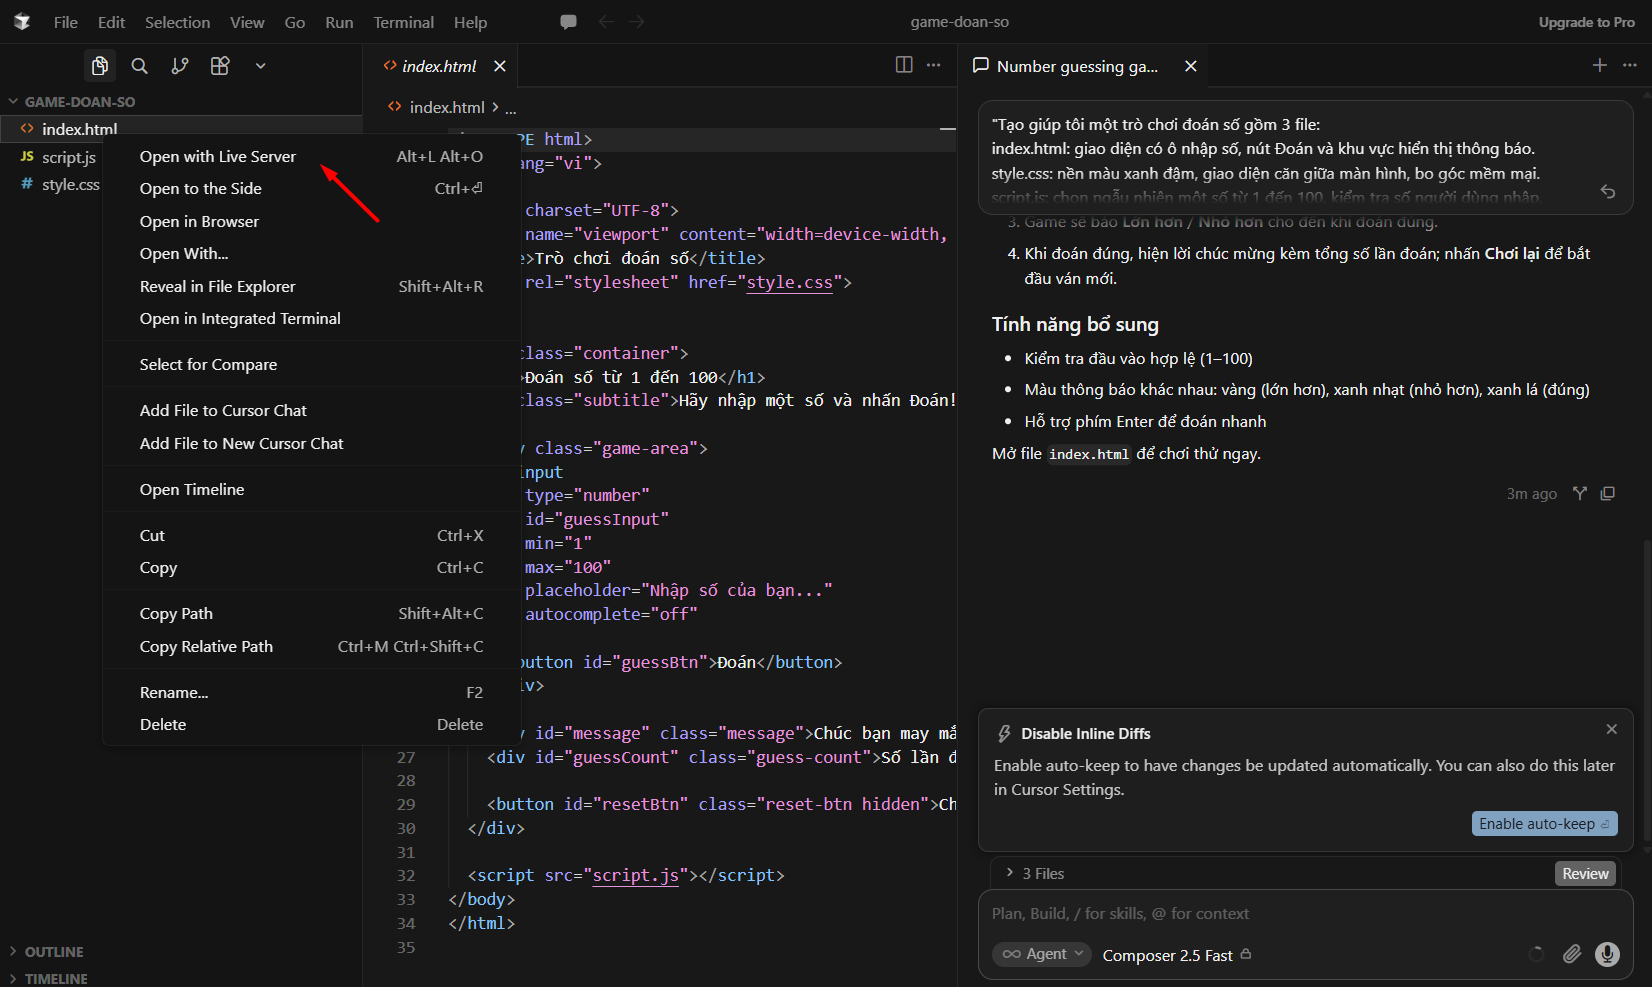Enable auto-keep in Disable Inline Diffs

point(1544,824)
